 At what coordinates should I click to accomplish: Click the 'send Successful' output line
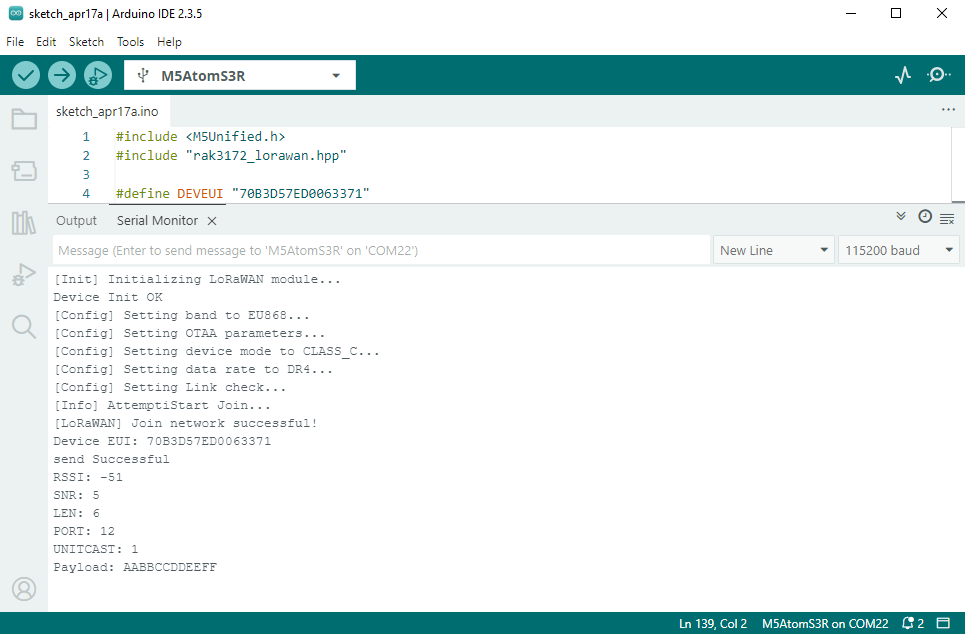pos(111,459)
